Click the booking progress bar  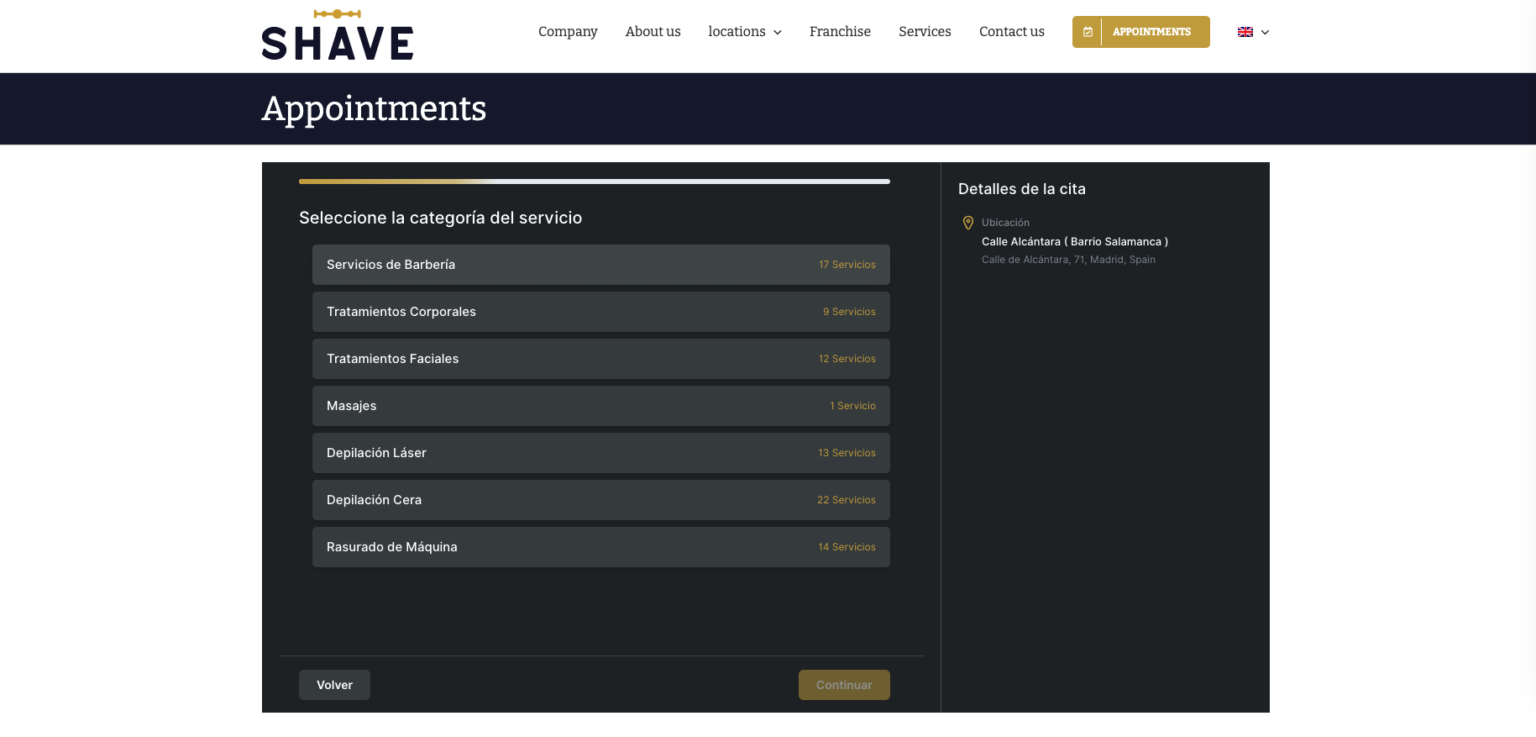(x=594, y=181)
